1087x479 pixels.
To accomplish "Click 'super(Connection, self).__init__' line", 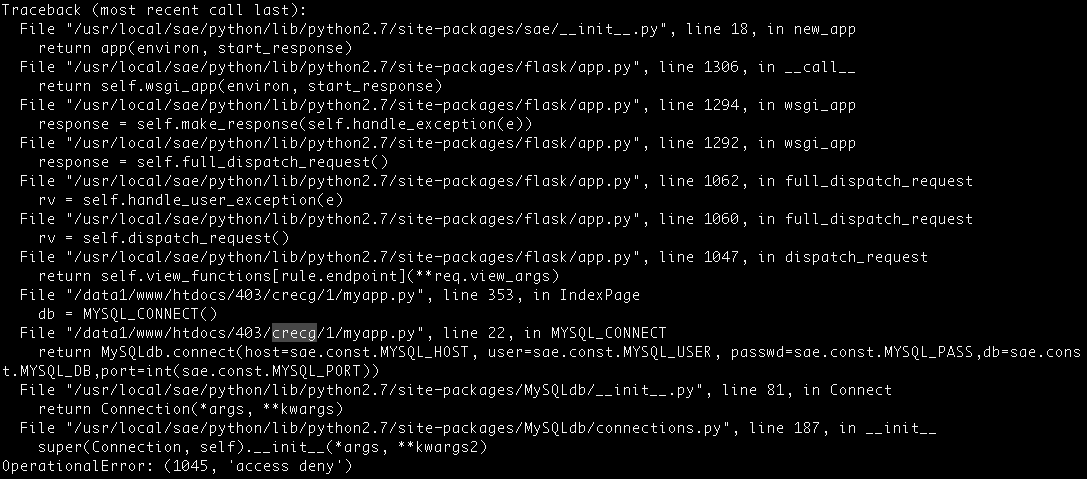I will [x=262, y=447].
